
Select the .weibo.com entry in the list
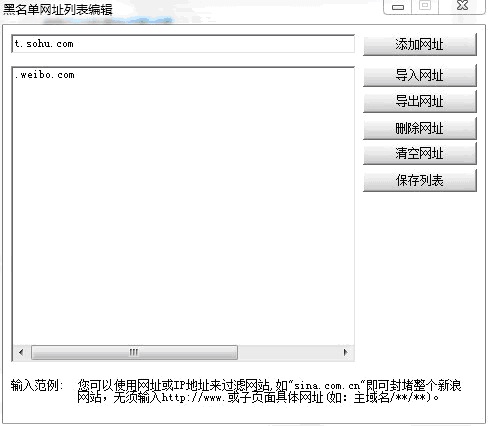point(45,75)
